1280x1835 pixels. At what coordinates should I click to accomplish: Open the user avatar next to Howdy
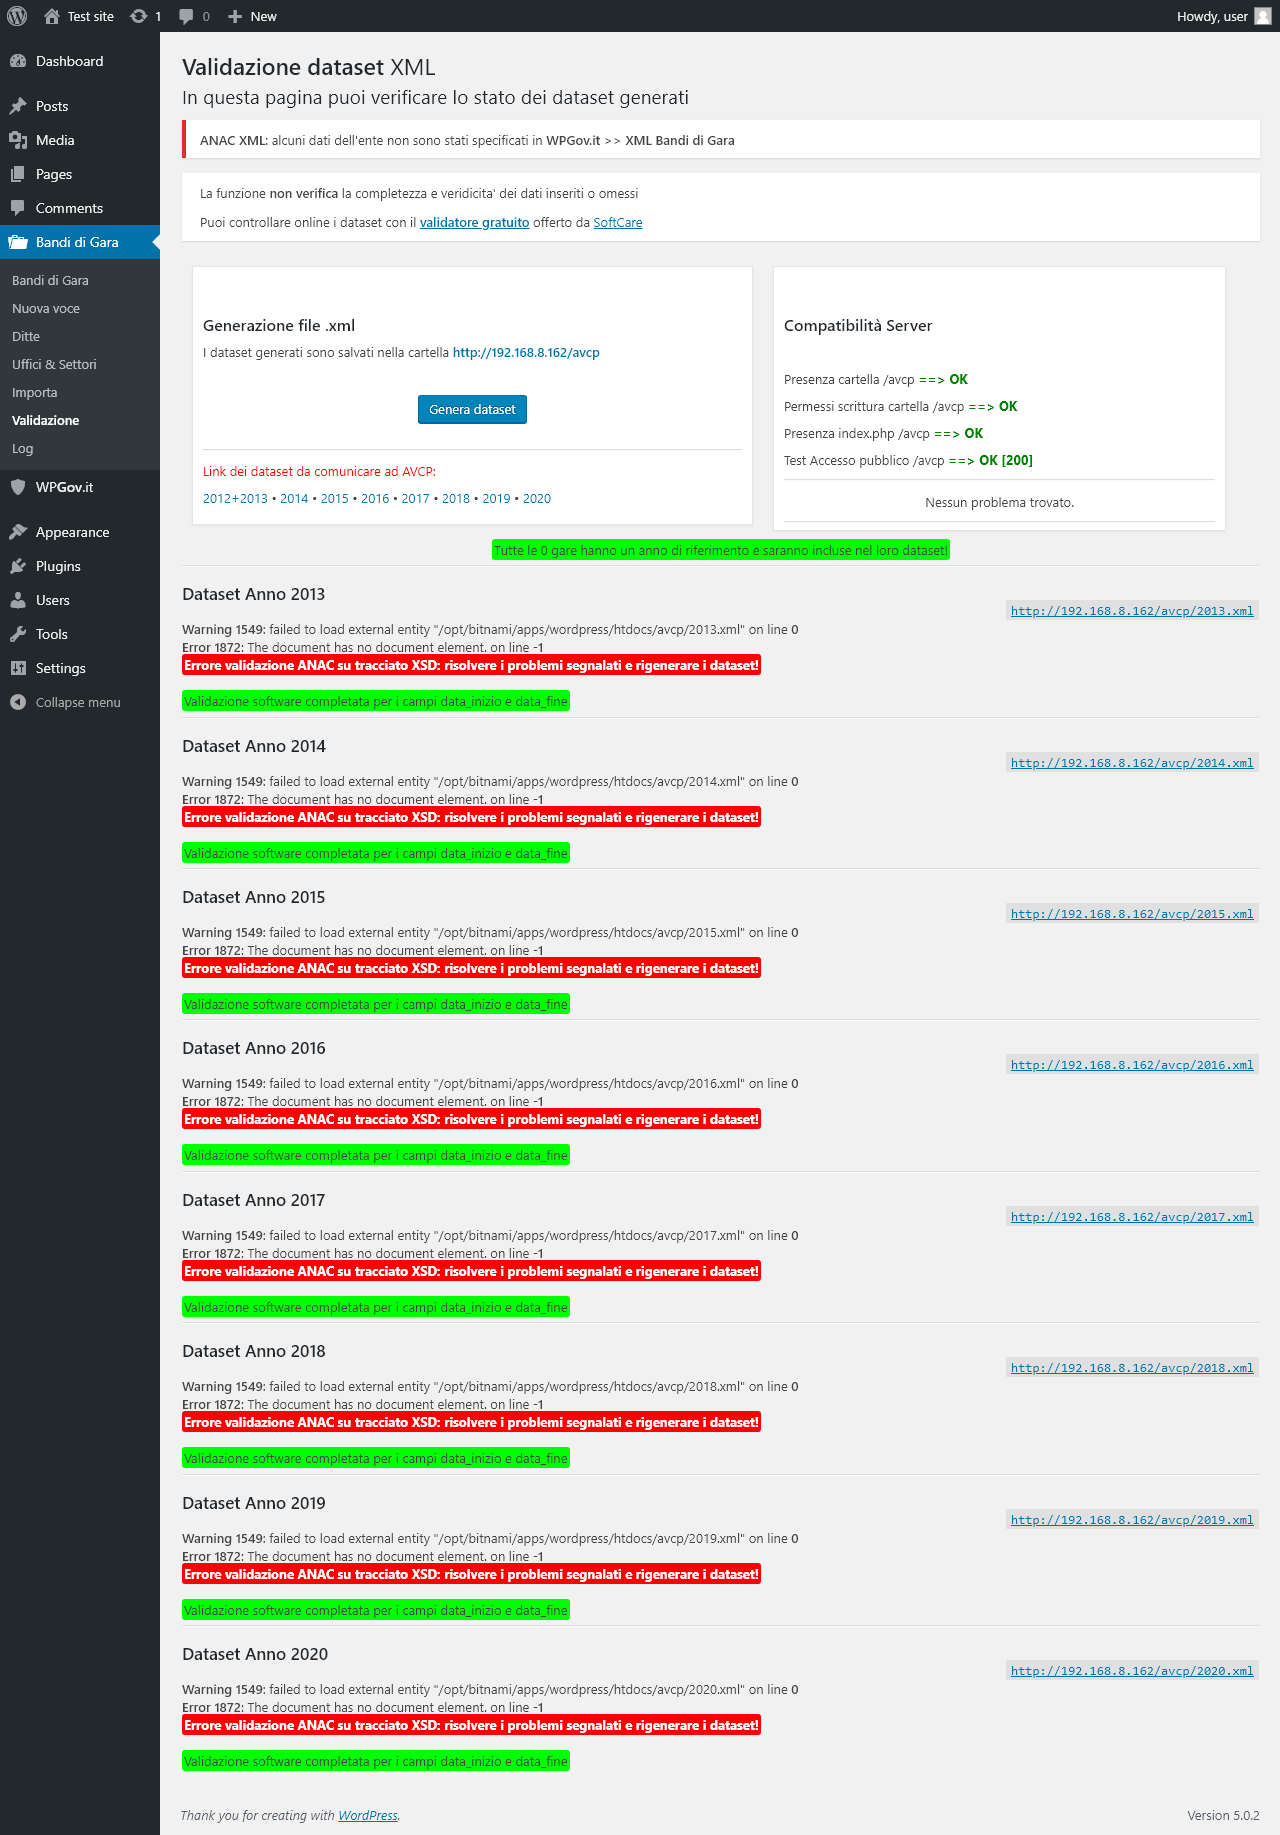1263,16
